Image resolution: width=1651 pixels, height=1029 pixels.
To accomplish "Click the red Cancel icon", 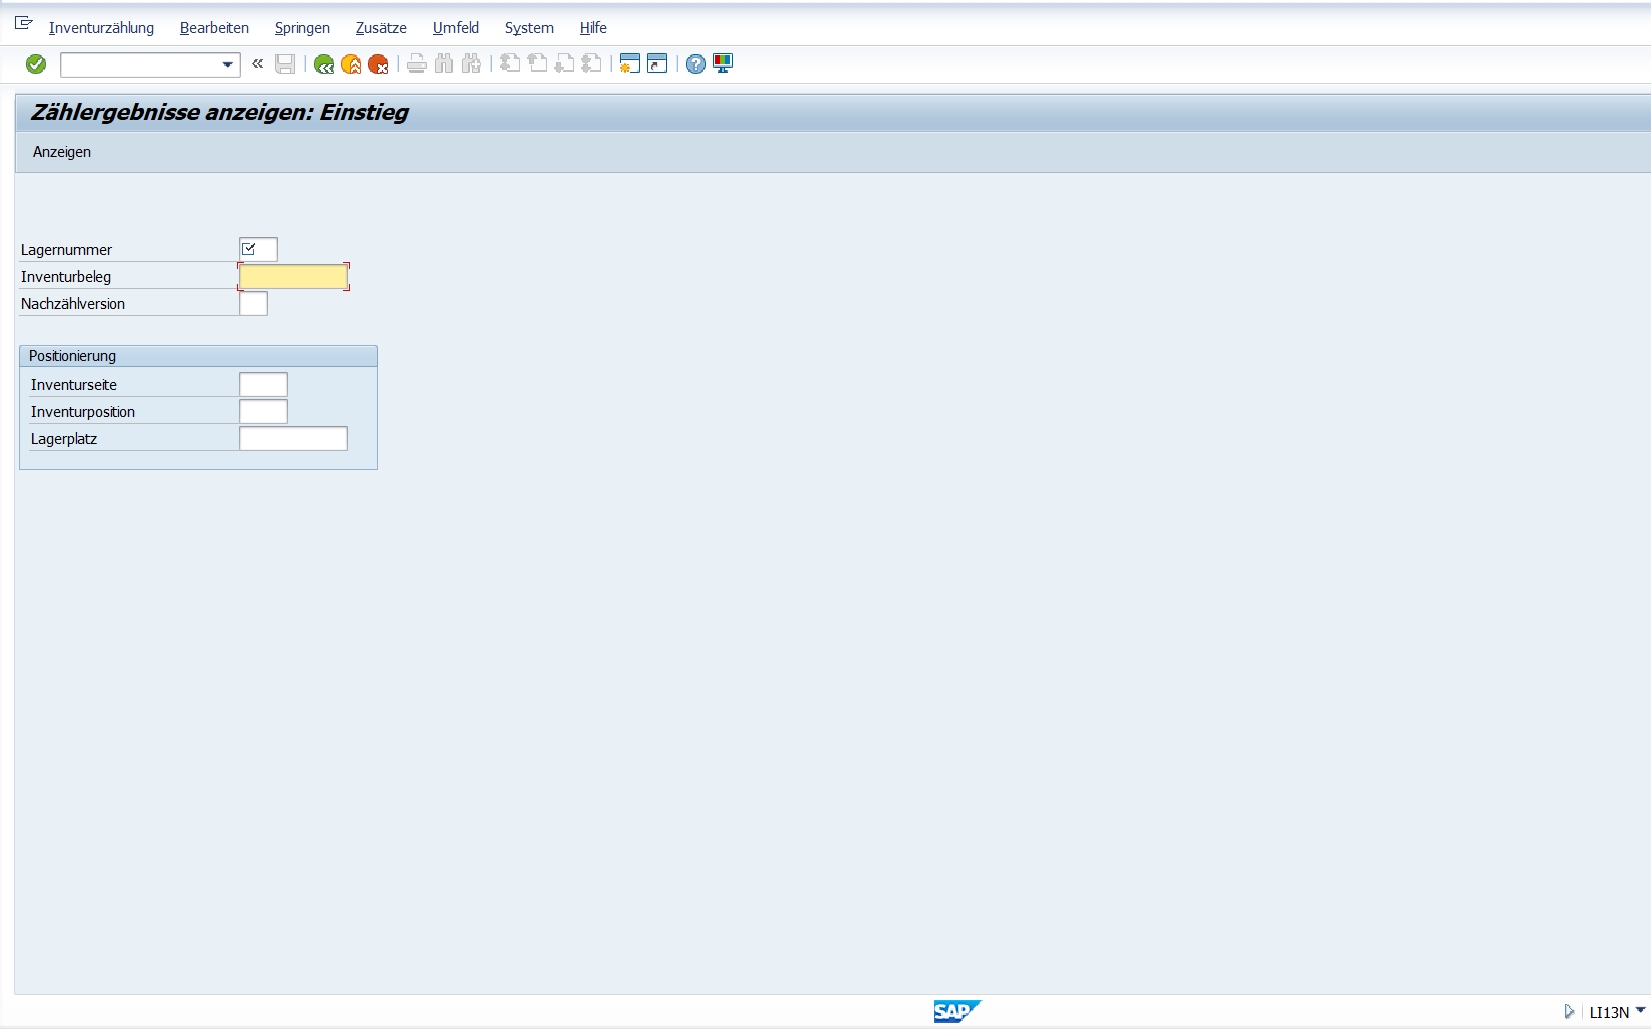I will click(378, 64).
